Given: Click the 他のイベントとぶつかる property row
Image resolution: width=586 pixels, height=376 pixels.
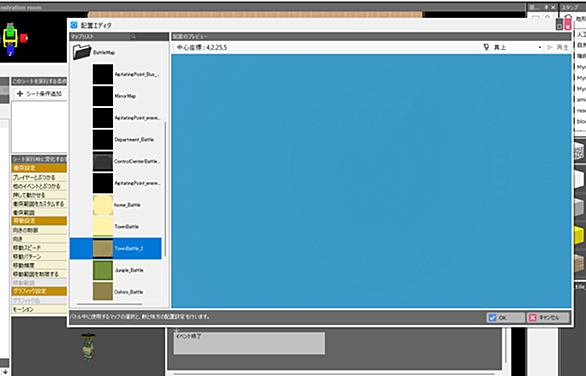Looking at the screenshot, I should (x=39, y=186).
